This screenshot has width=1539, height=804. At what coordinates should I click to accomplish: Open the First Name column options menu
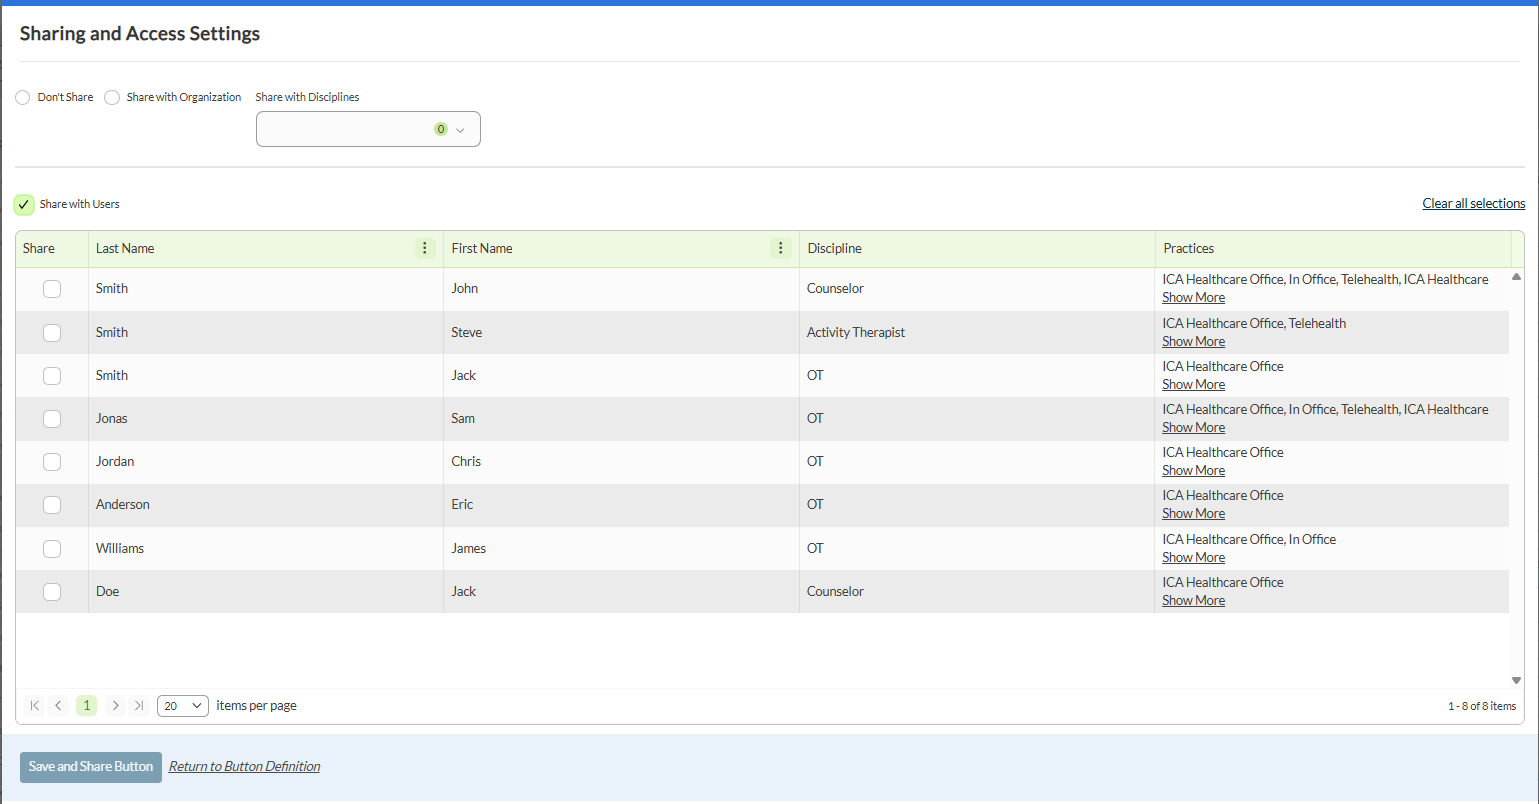pos(781,249)
